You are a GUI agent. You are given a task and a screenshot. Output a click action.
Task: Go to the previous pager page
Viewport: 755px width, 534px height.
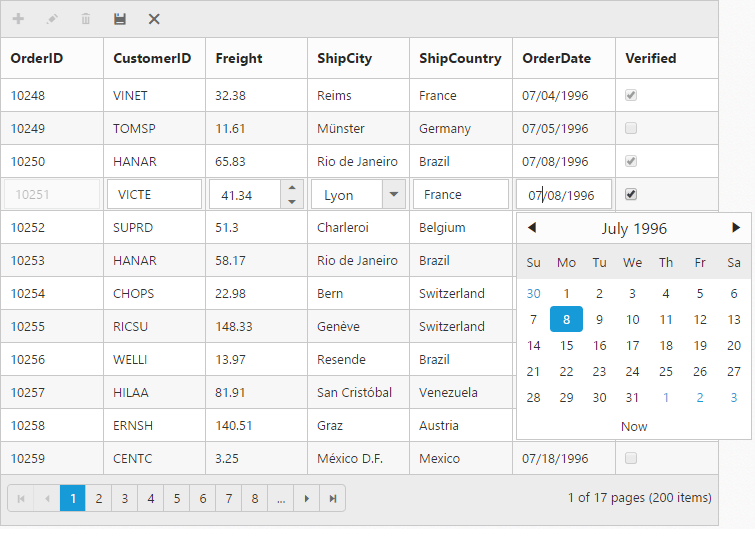coord(47,498)
